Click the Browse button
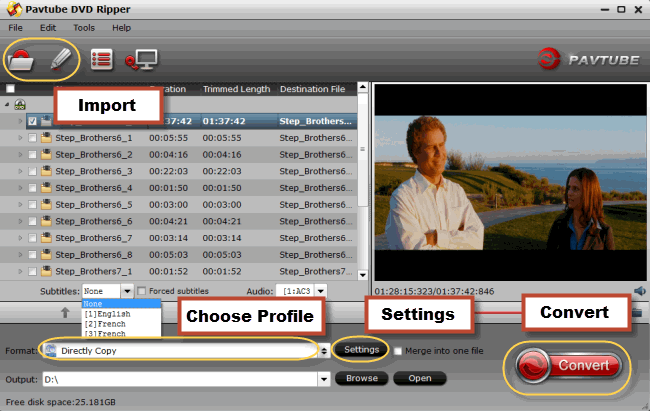The height and width of the screenshot is (411, 650). (362, 378)
